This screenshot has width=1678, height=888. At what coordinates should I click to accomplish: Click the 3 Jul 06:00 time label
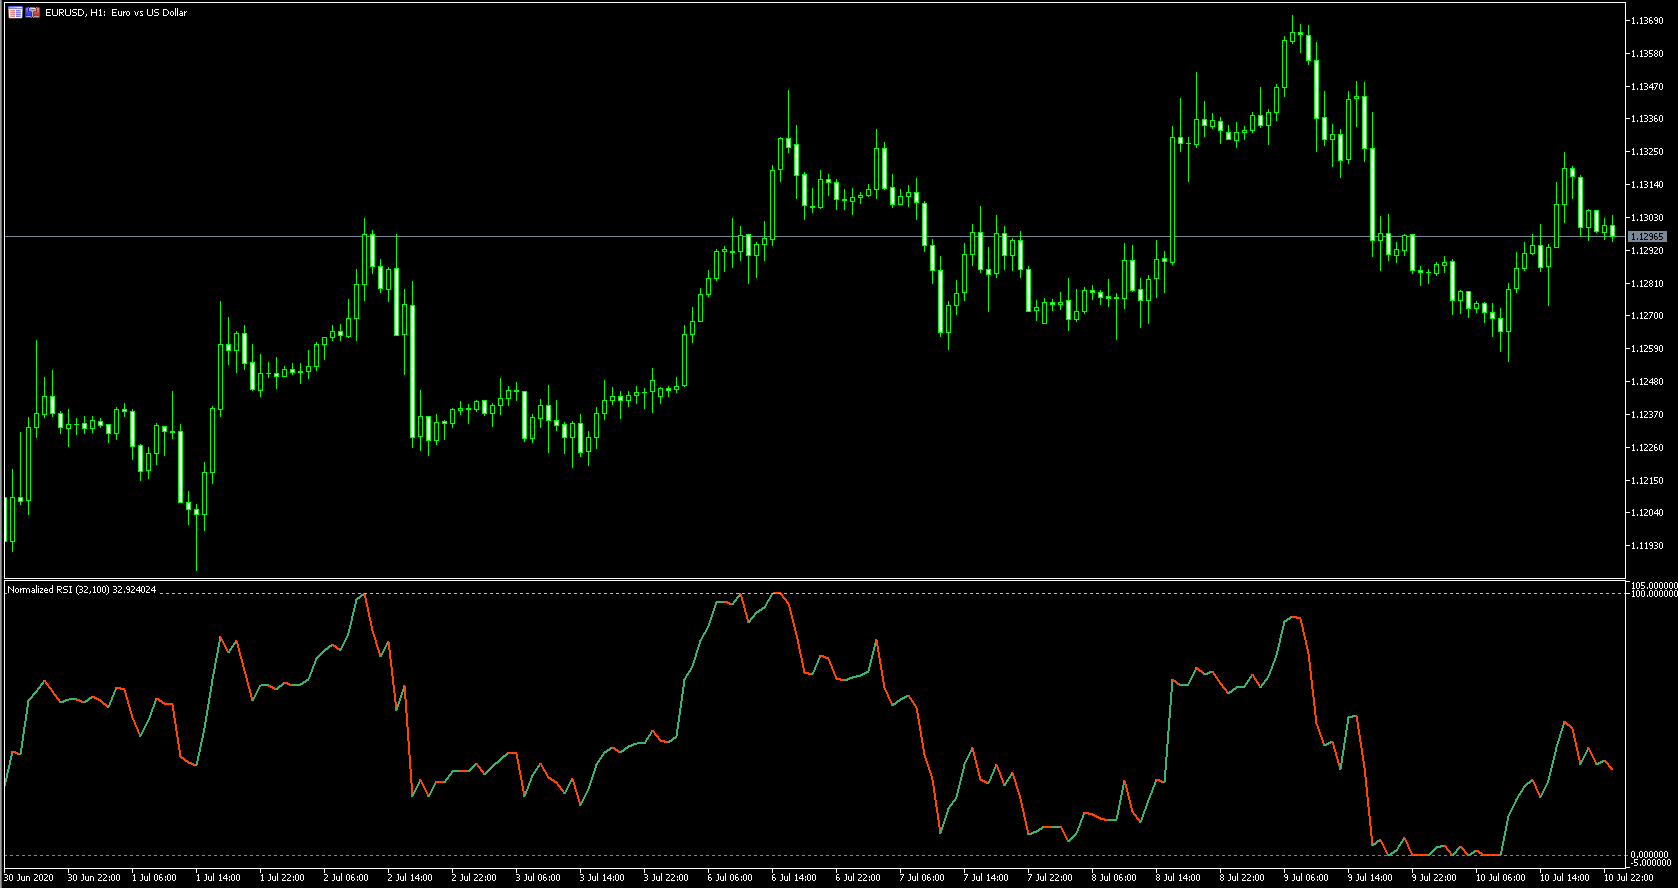538,878
